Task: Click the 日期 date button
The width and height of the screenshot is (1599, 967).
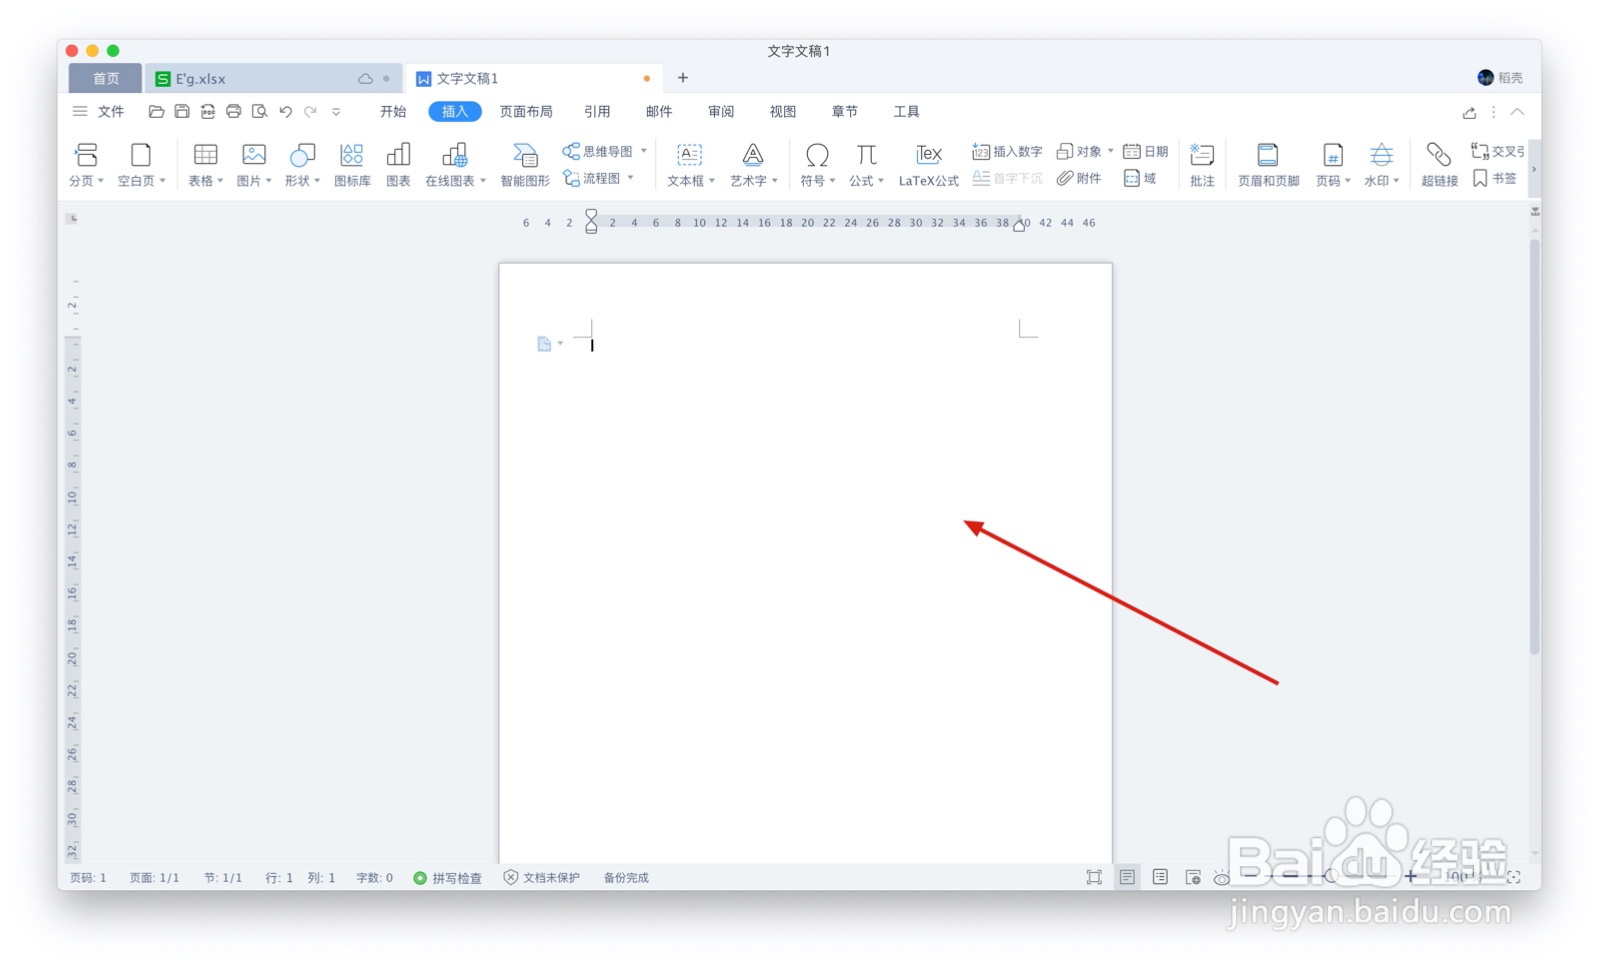Action: click(1145, 151)
